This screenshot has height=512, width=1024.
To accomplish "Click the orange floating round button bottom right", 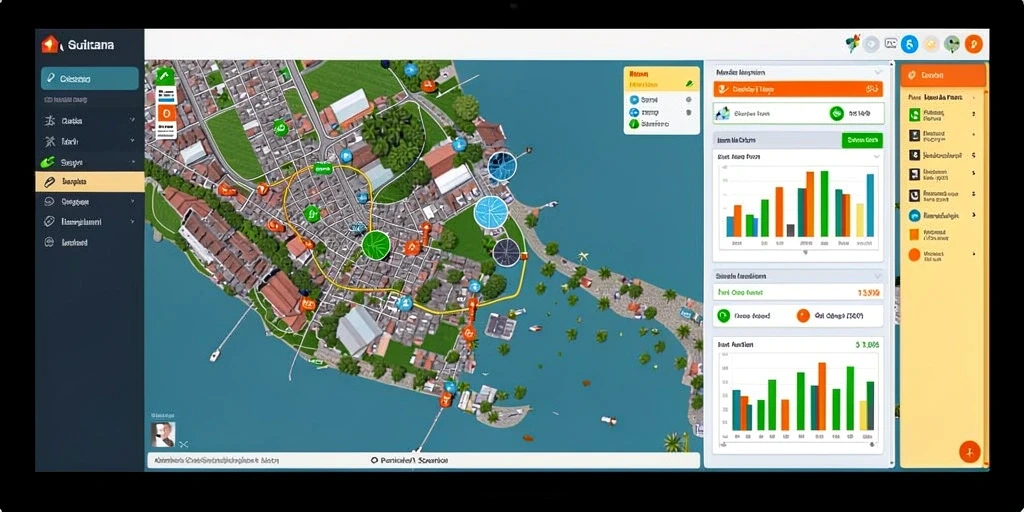I will (970, 451).
